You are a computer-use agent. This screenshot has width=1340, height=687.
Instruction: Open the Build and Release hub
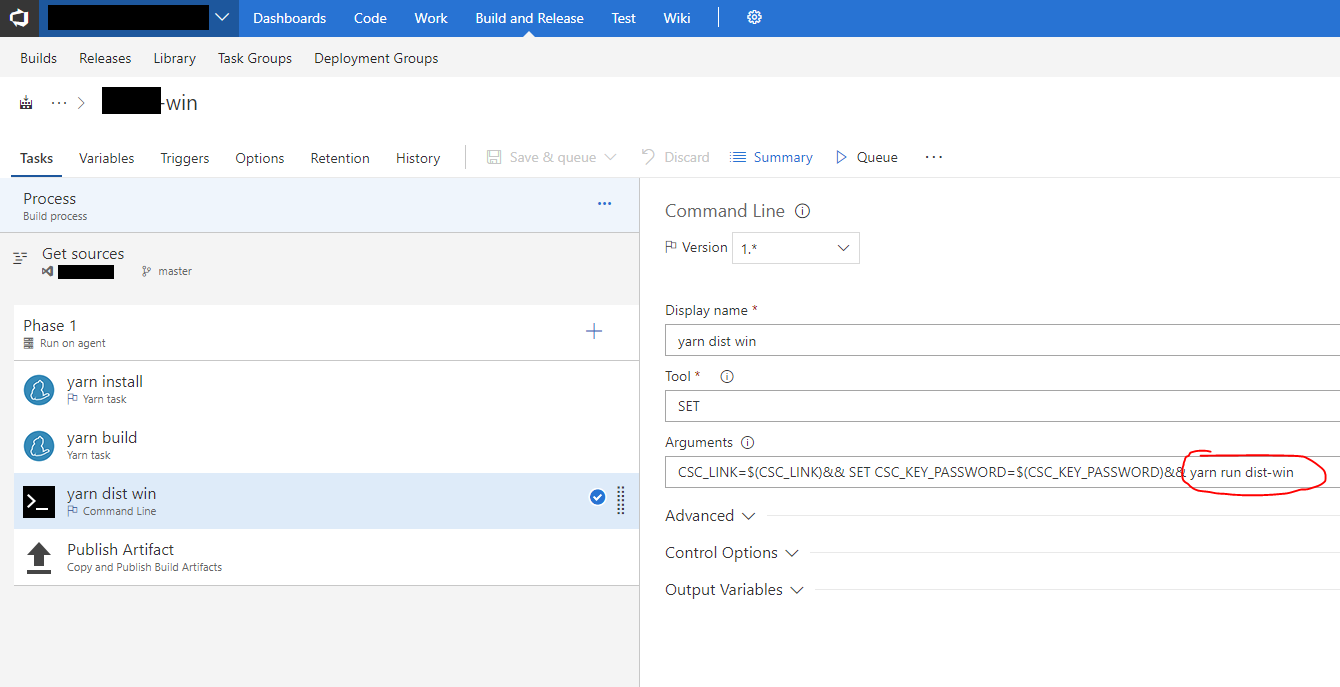coord(530,18)
